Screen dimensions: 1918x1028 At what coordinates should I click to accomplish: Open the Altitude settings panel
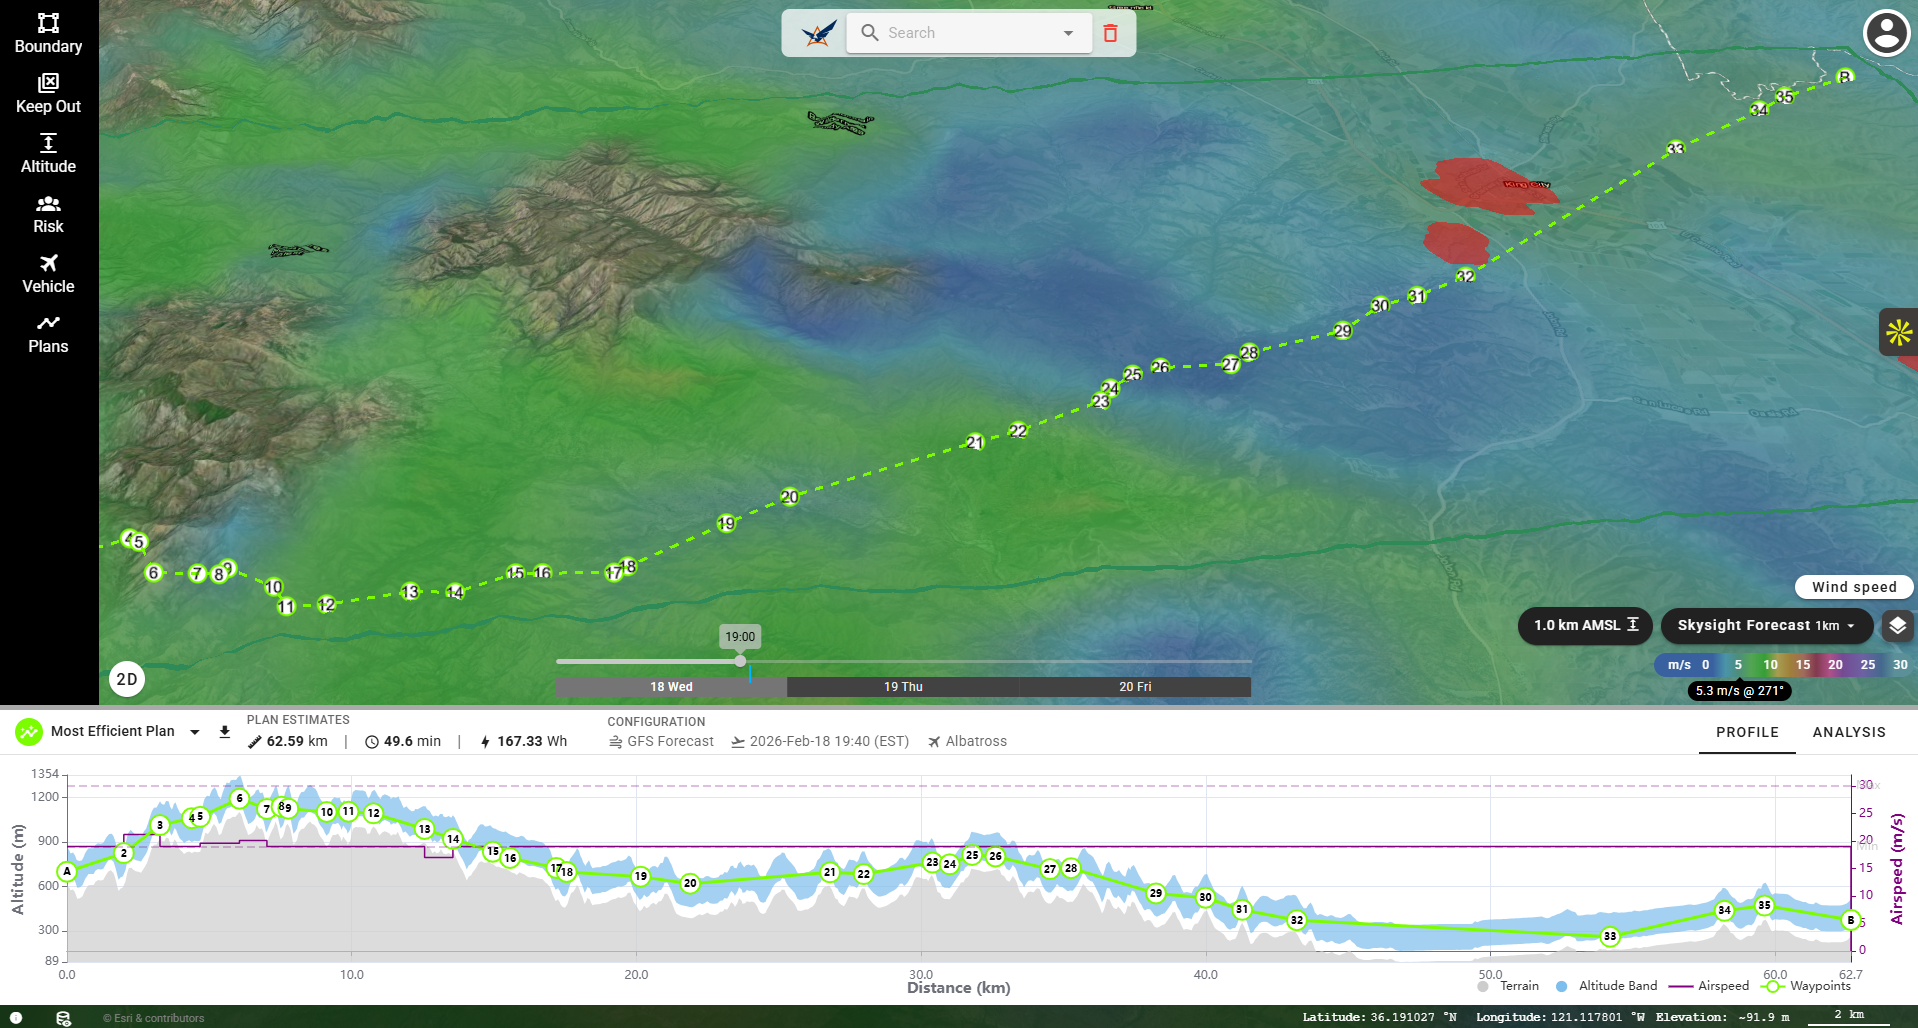tap(48, 153)
